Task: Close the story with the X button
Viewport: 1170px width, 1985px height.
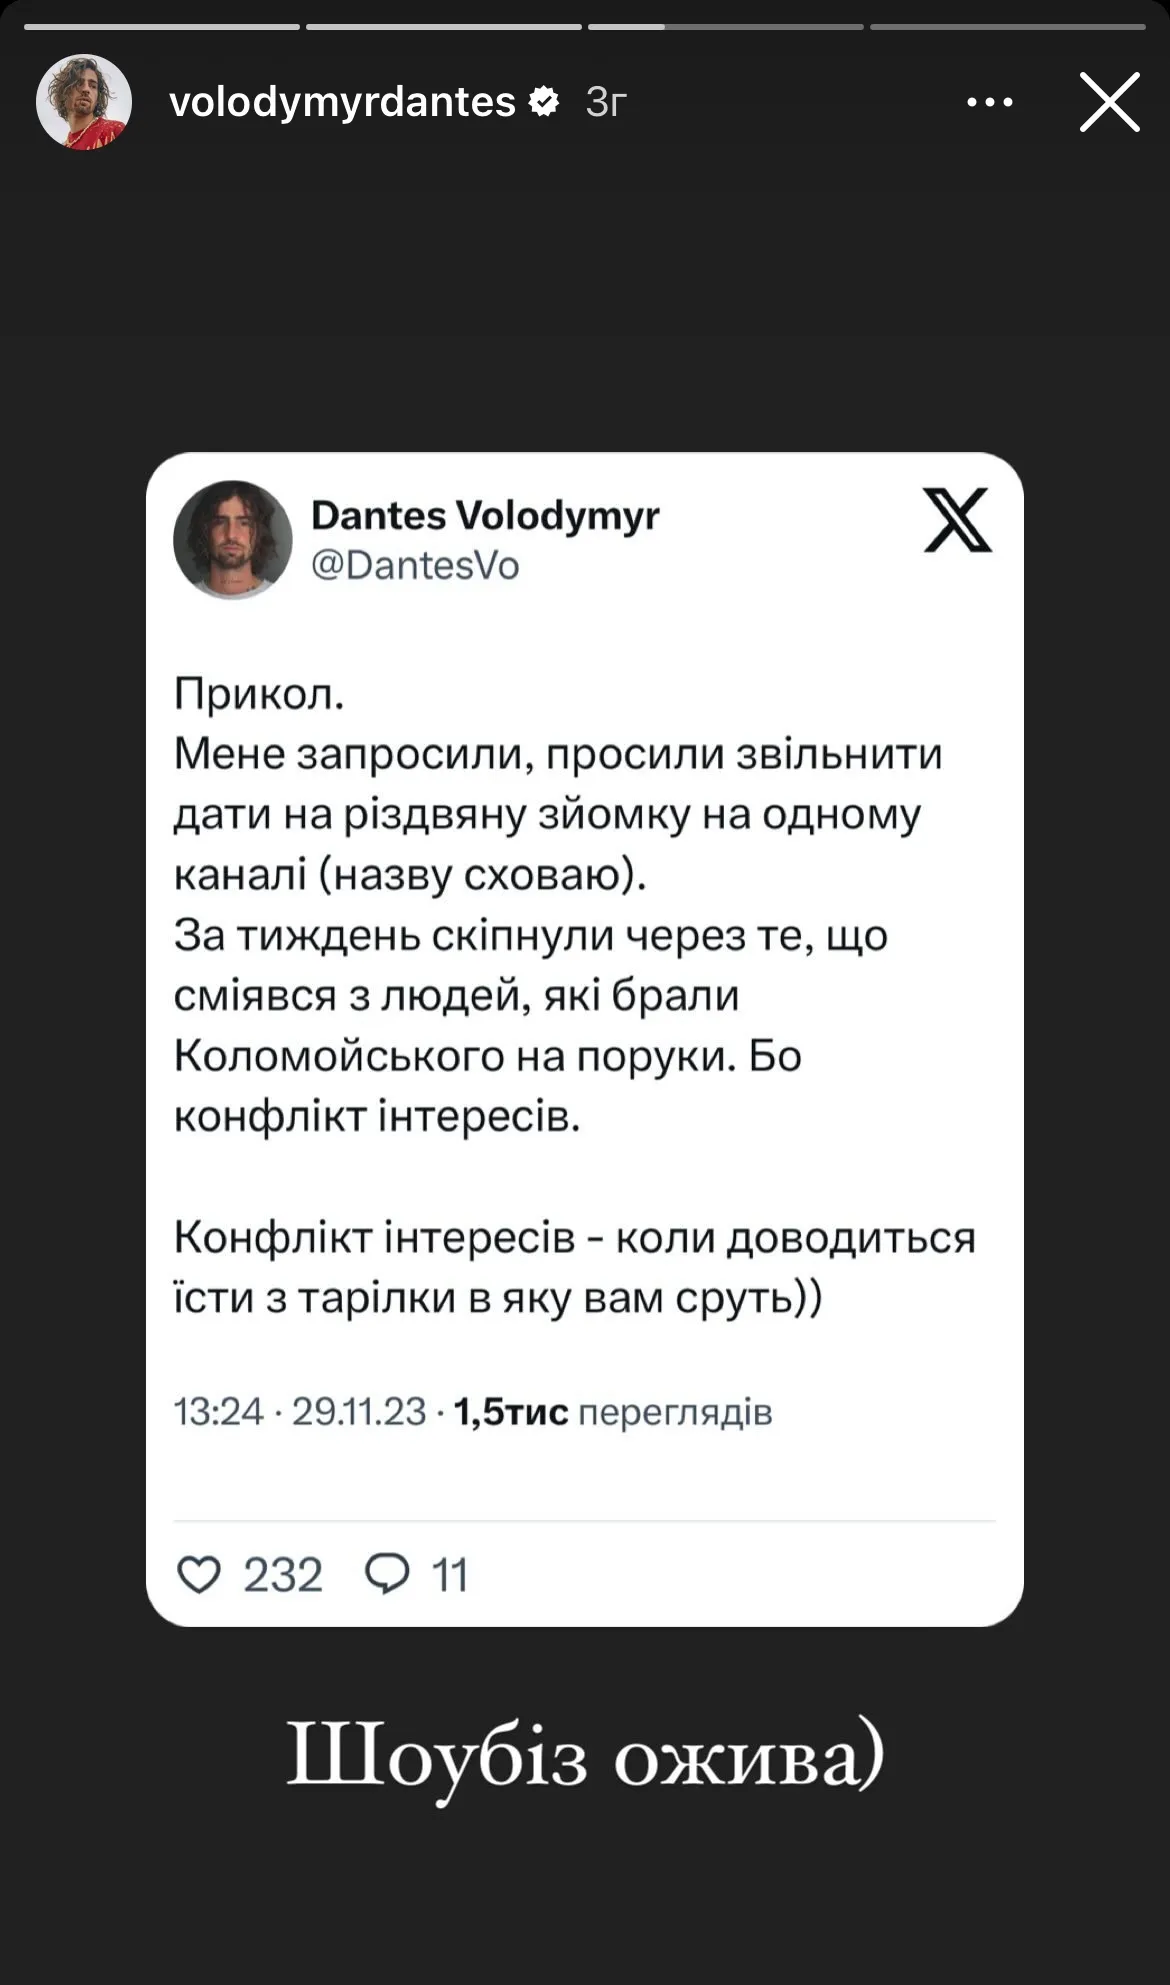Action: [x=1109, y=102]
